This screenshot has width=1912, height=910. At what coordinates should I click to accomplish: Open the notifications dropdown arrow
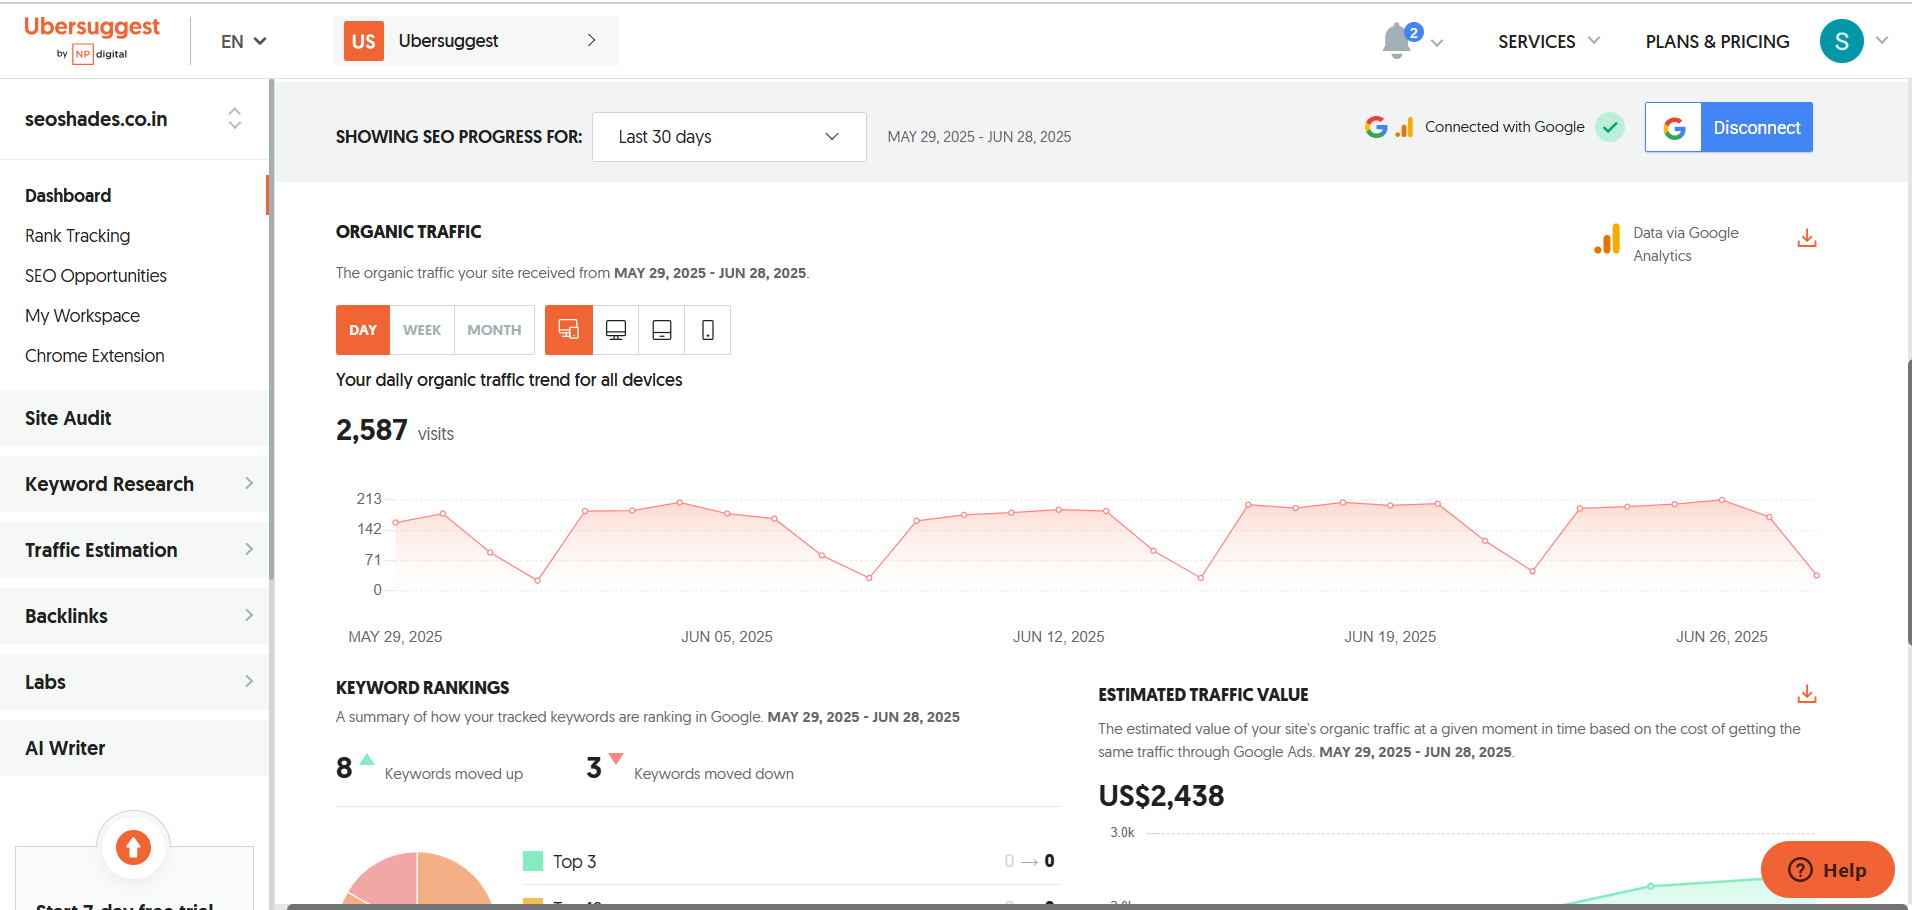(1437, 43)
